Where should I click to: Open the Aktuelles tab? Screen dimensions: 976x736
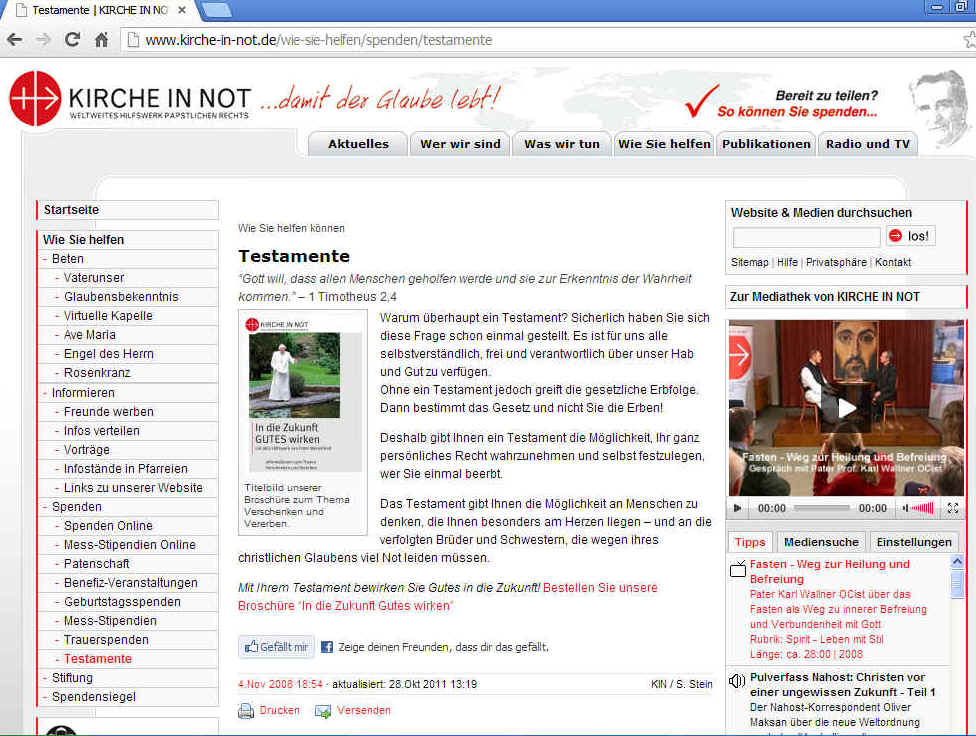[358, 144]
